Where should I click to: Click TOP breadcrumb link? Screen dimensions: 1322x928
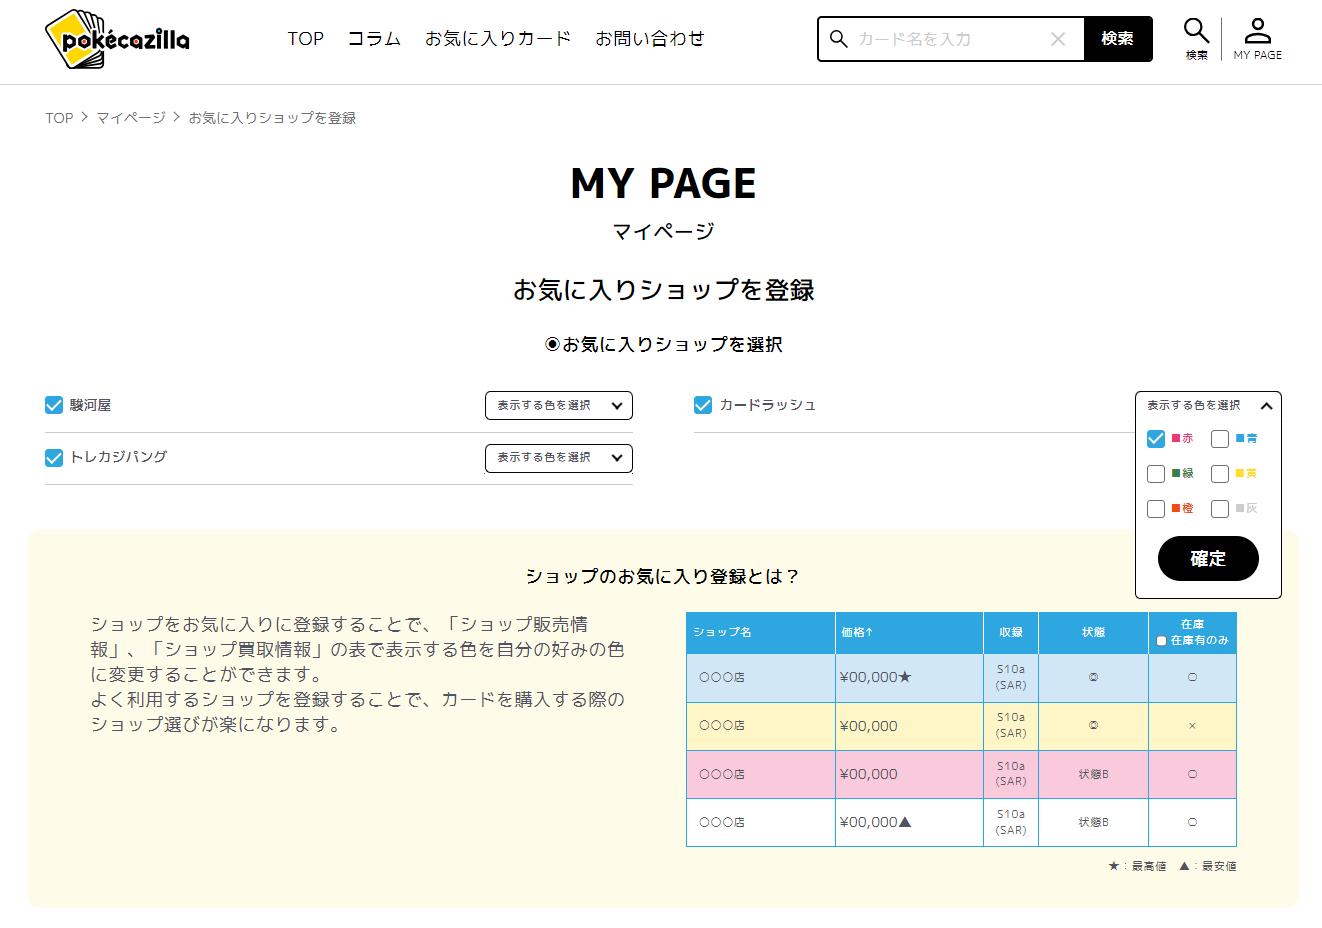click(59, 118)
